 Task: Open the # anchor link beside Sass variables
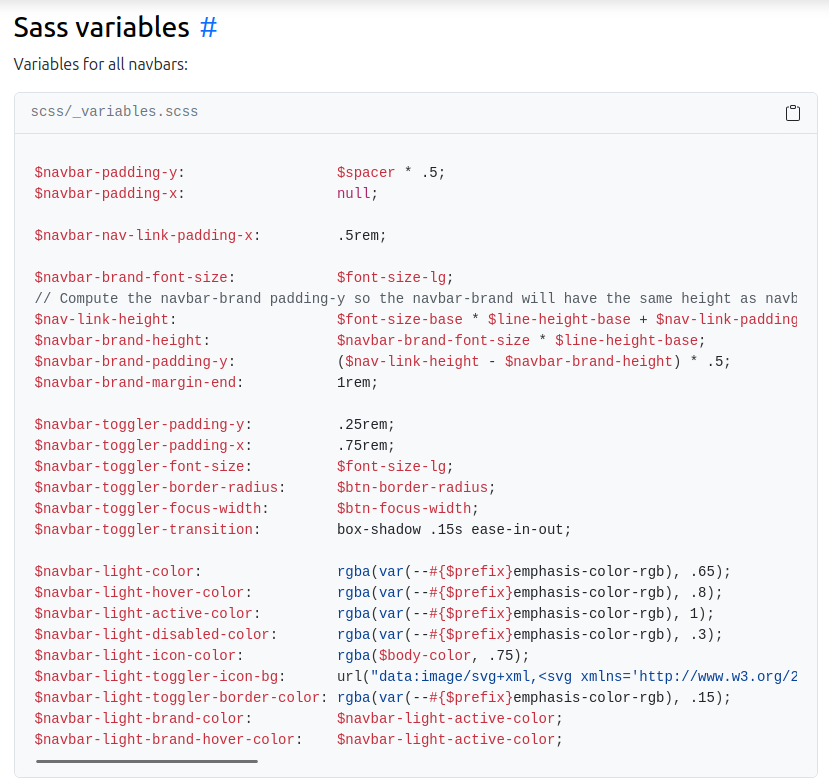208,27
